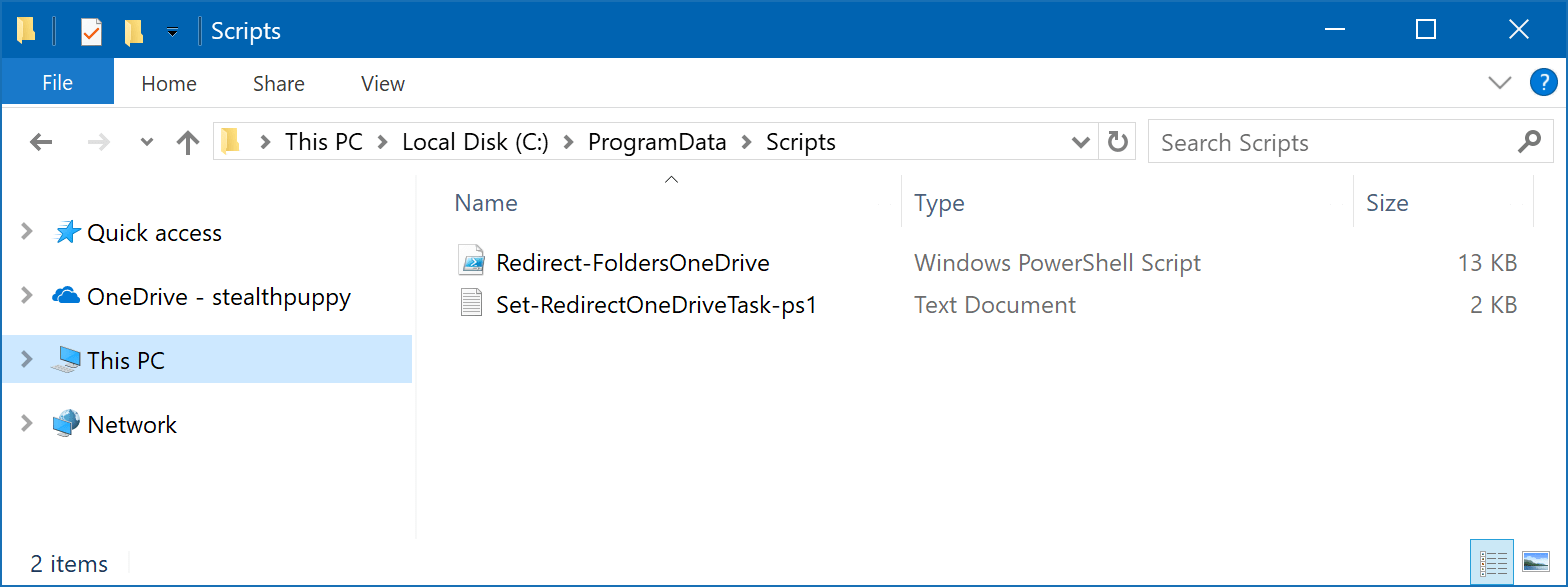Select Scripts breadcrumb

click(801, 142)
